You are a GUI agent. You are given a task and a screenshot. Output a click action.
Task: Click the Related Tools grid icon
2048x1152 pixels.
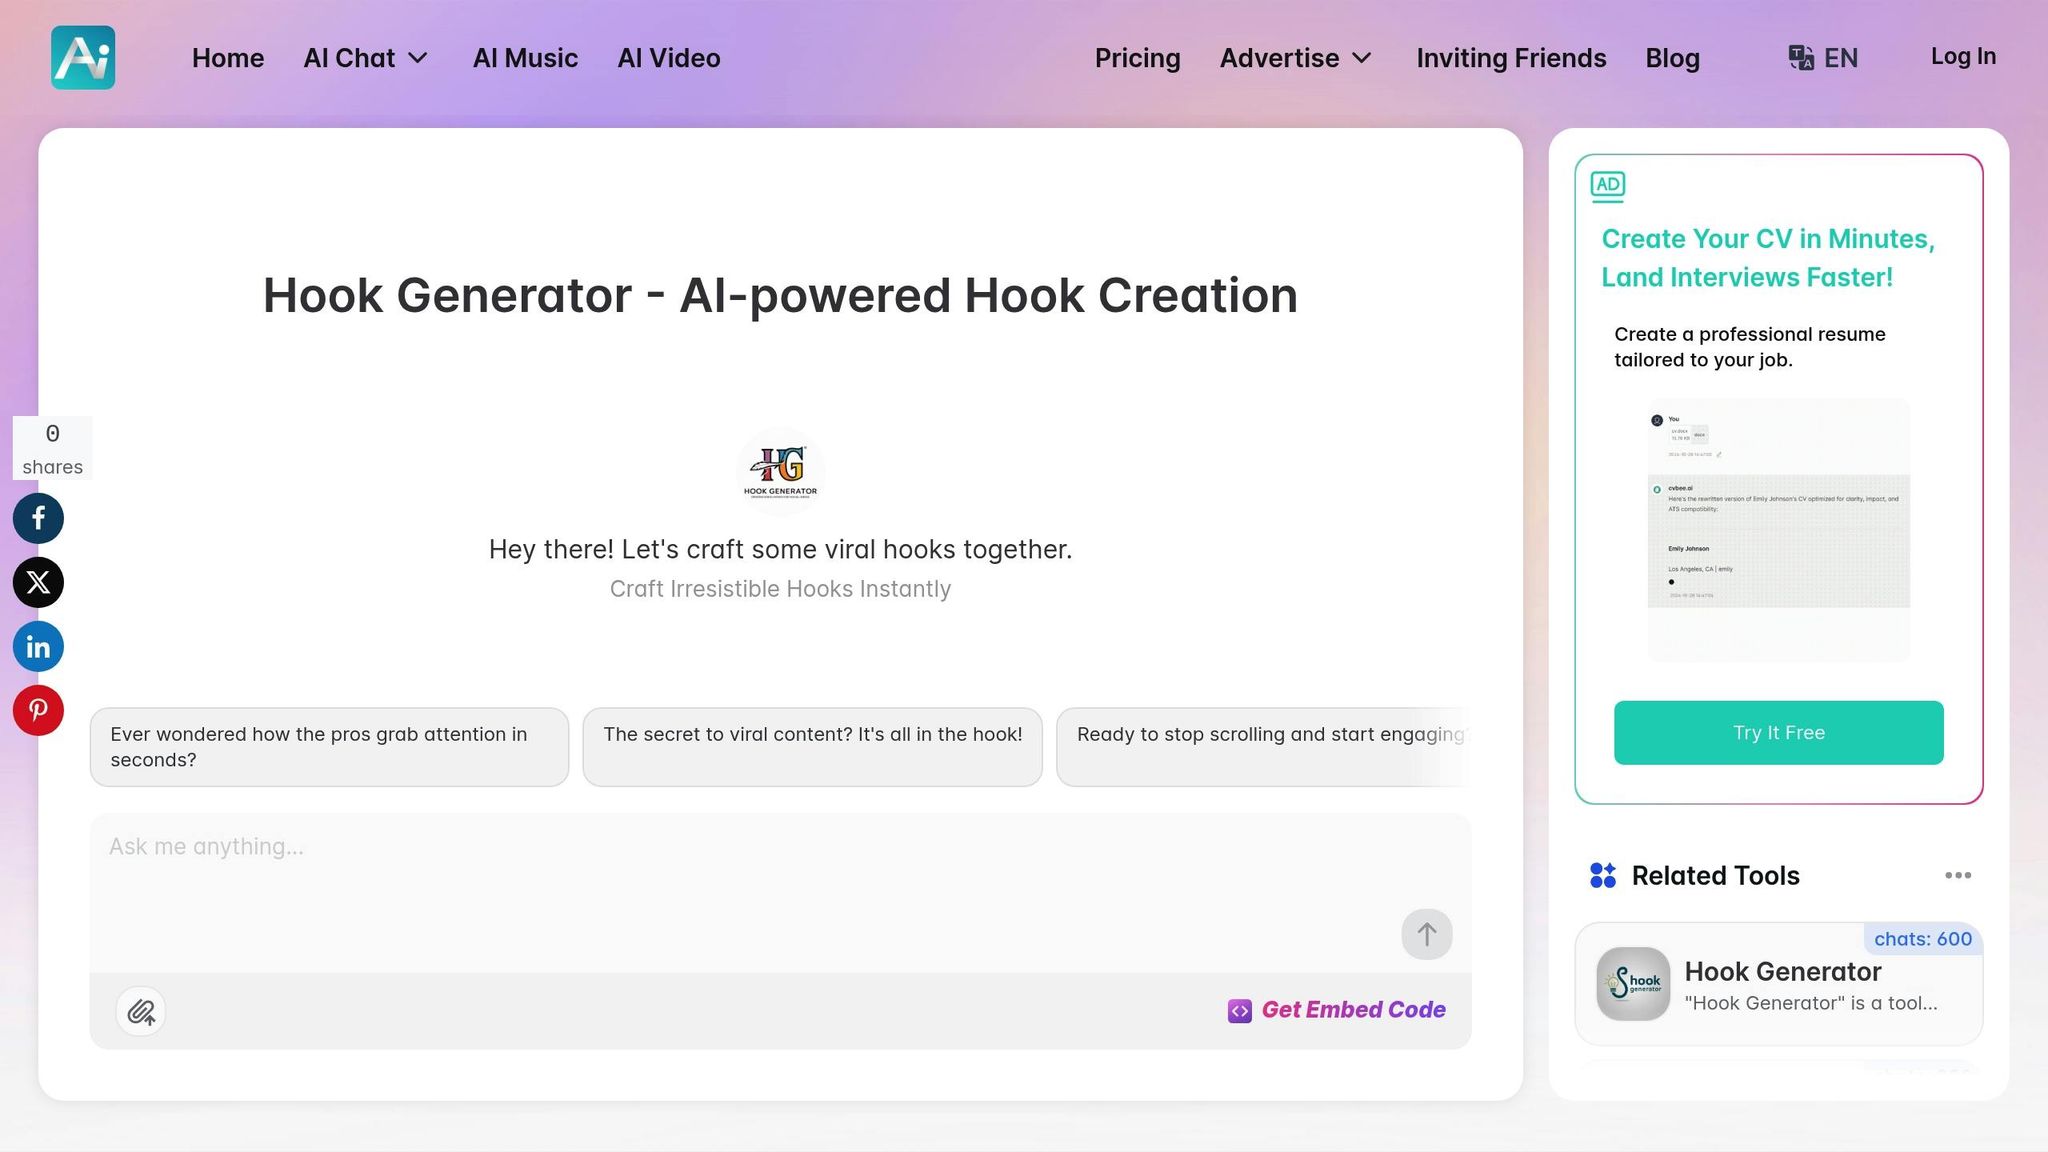click(1603, 876)
